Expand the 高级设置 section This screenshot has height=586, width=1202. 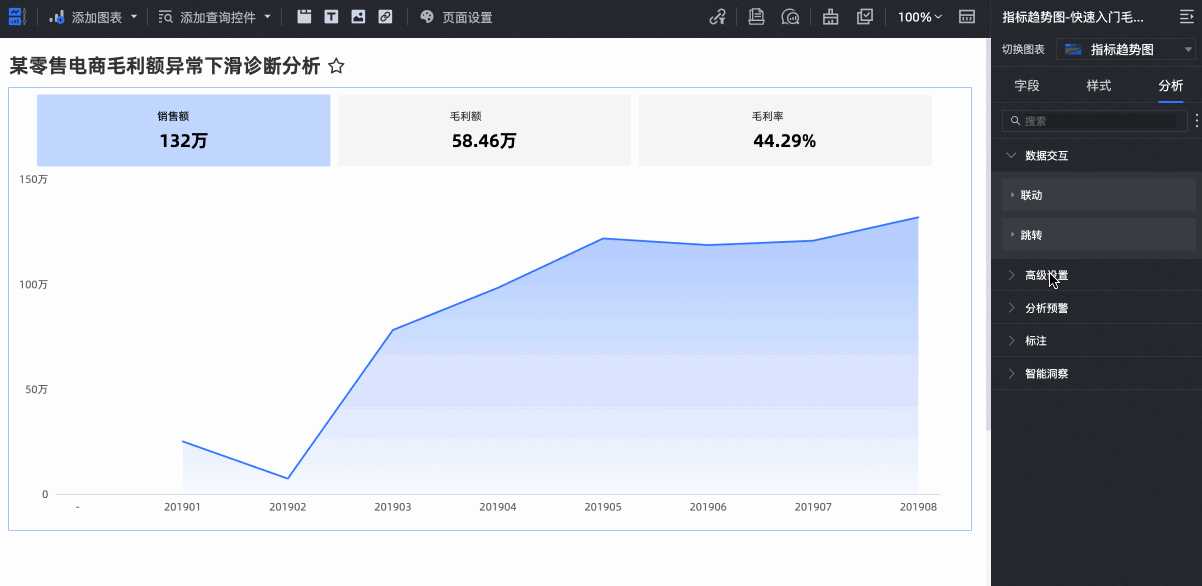pos(1096,275)
